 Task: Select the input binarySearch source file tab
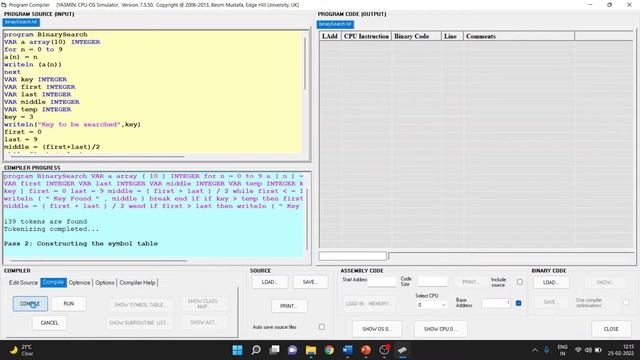[x=21, y=22]
